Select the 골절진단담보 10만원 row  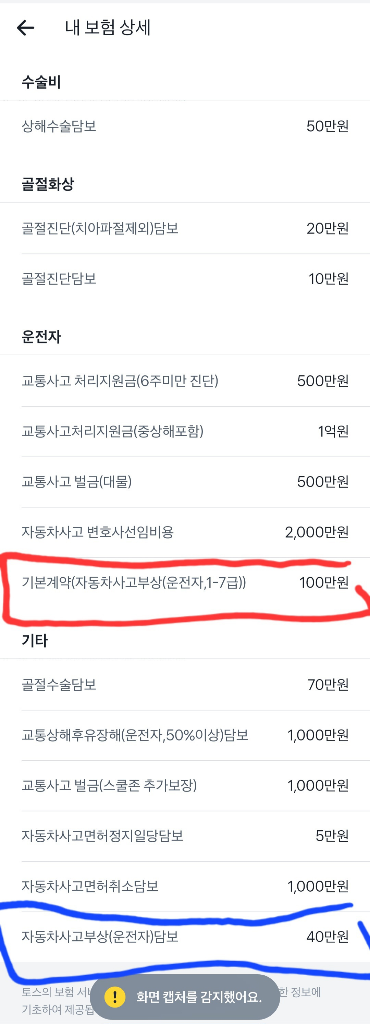pos(185,279)
